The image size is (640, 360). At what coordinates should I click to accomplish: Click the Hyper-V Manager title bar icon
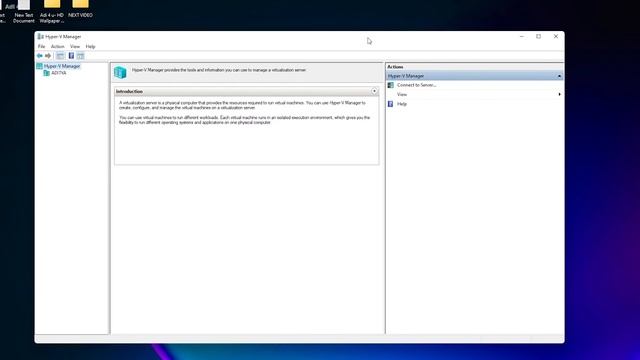point(40,37)
